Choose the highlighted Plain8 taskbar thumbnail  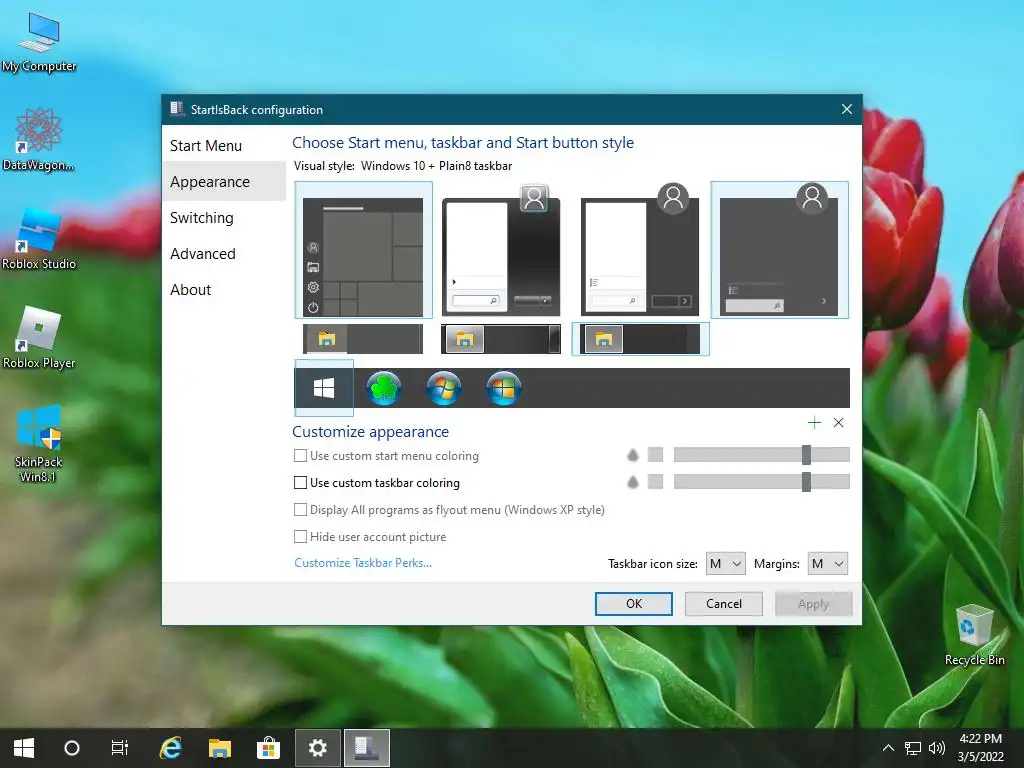coord(641,339)
